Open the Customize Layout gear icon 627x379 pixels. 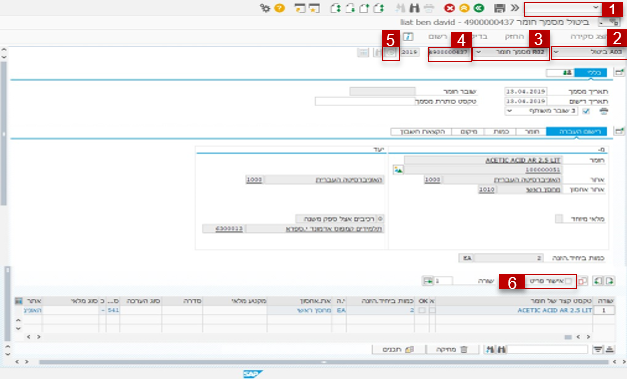coord(265,8)
